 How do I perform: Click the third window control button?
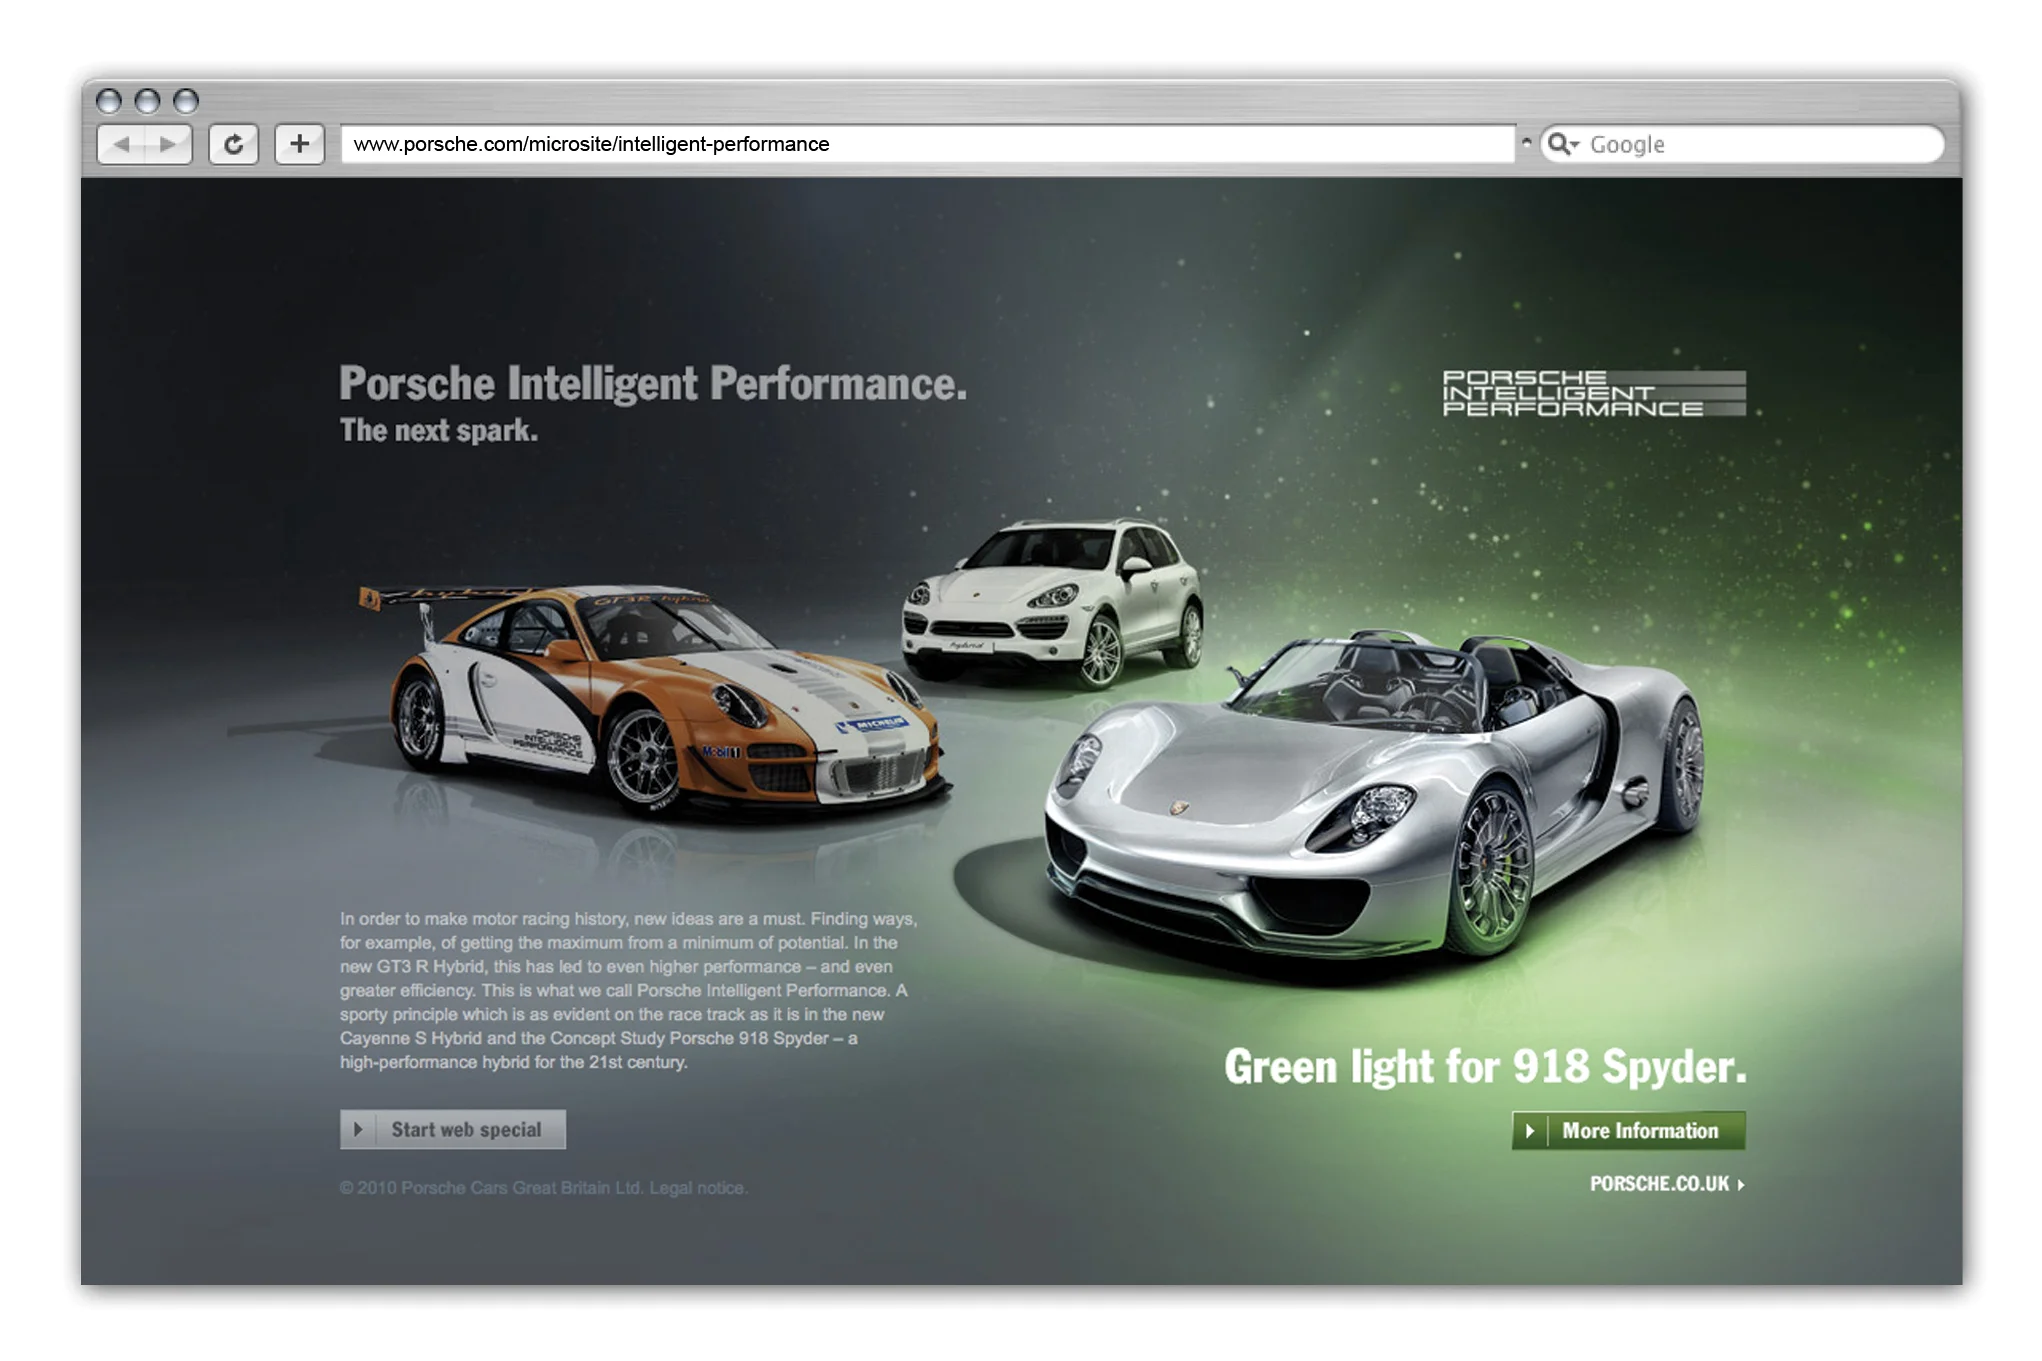click(186, 101)
